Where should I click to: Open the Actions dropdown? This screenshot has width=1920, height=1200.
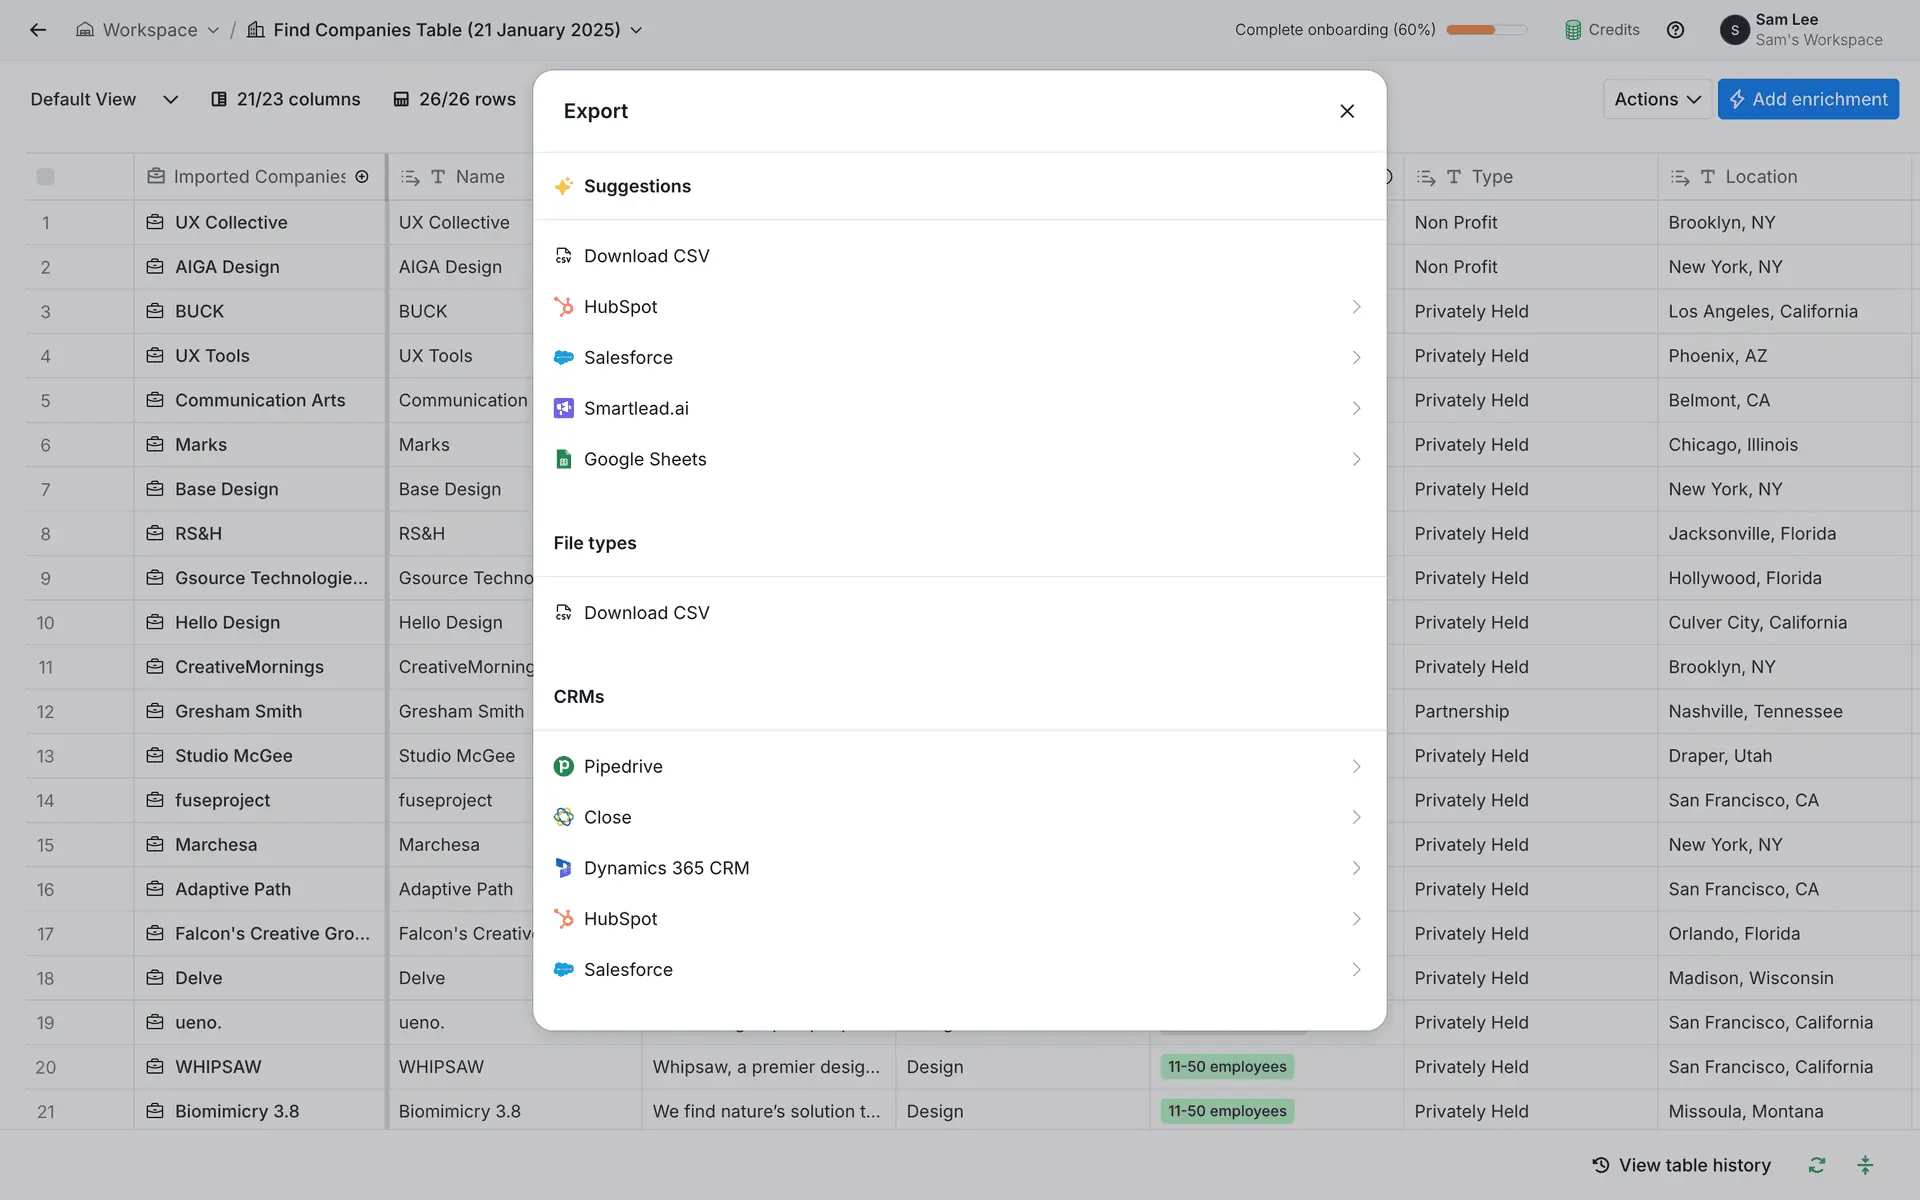coord(1657,99)
